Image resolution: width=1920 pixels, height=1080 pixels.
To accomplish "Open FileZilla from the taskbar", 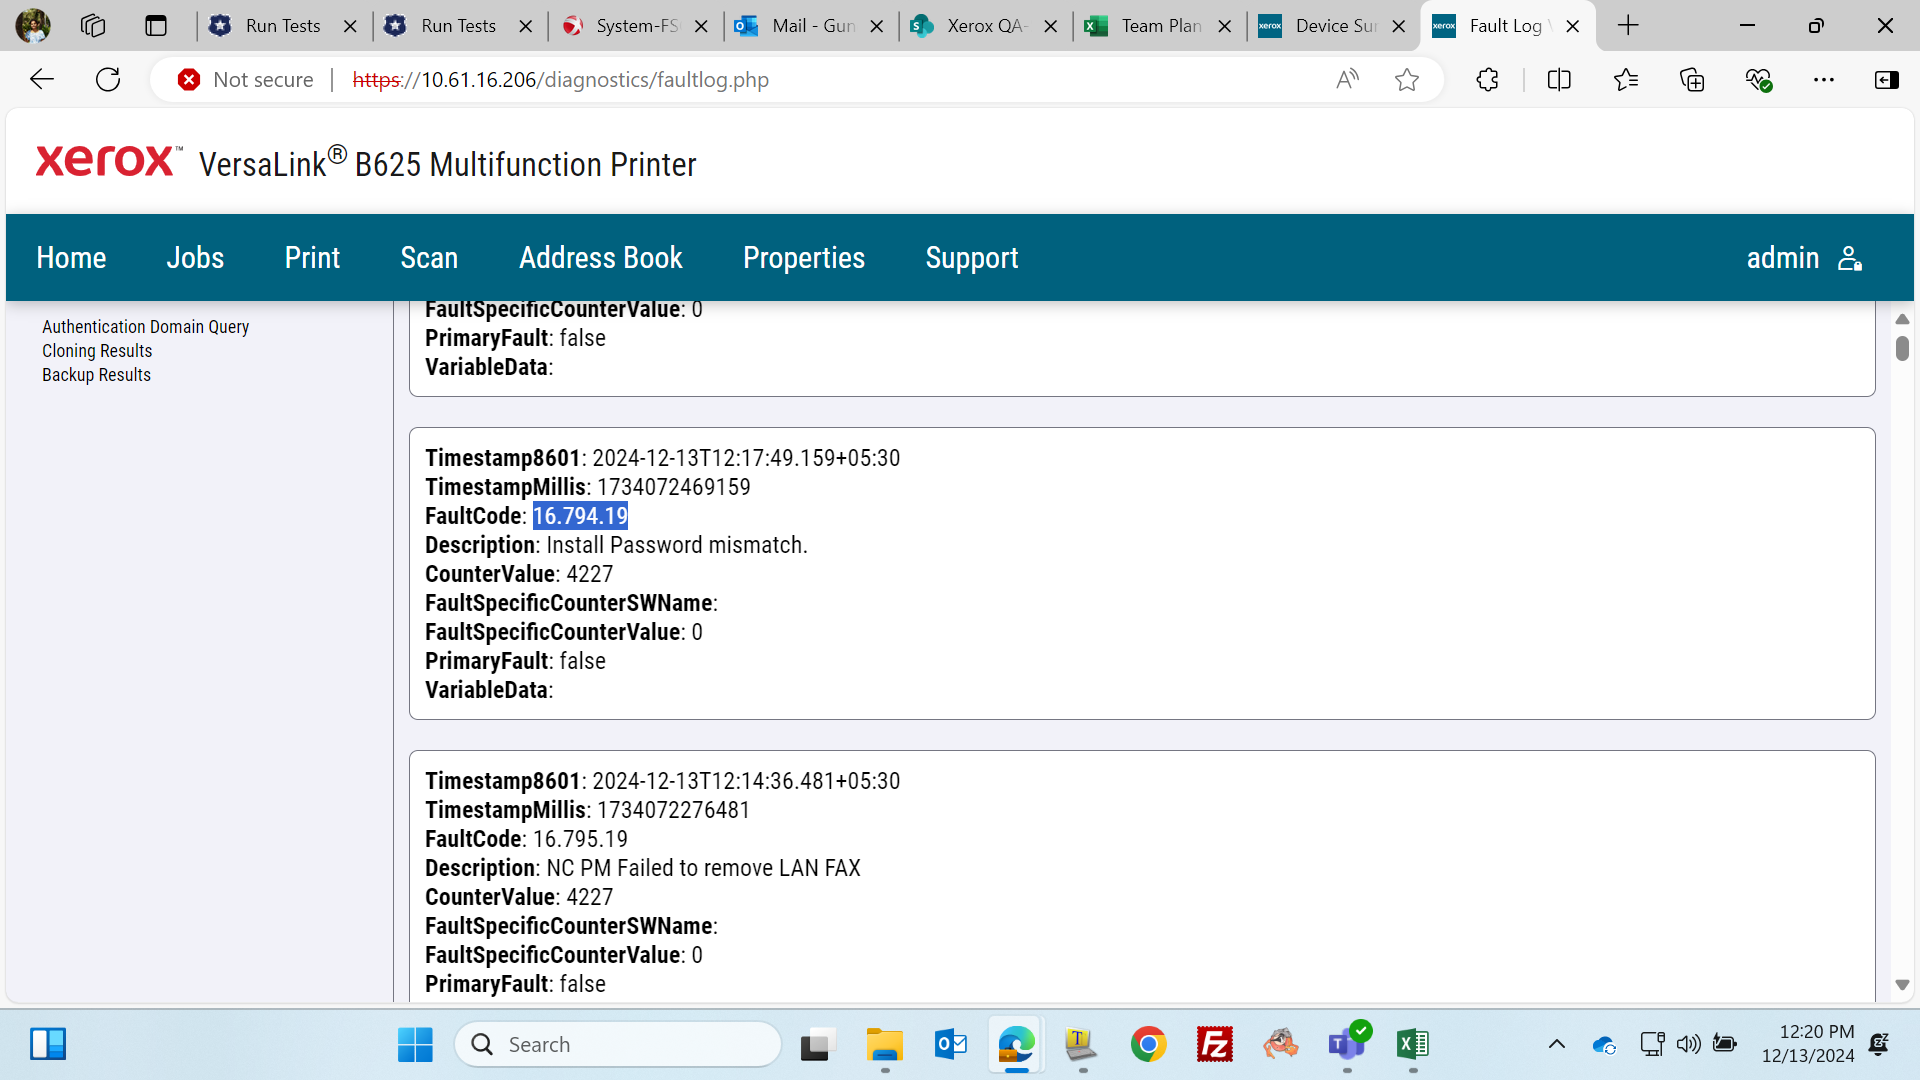I will [1214, 1045].
